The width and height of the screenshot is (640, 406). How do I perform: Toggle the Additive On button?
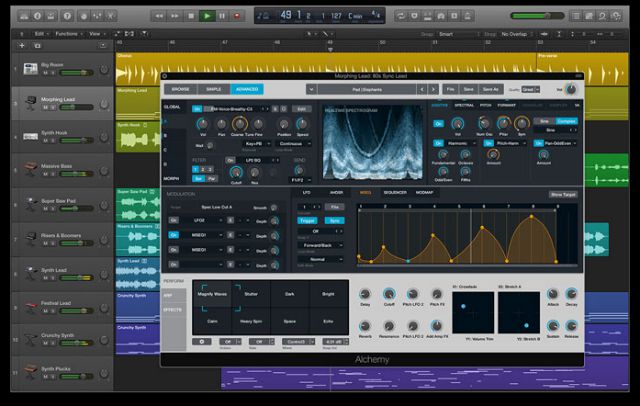click(438, 124)
